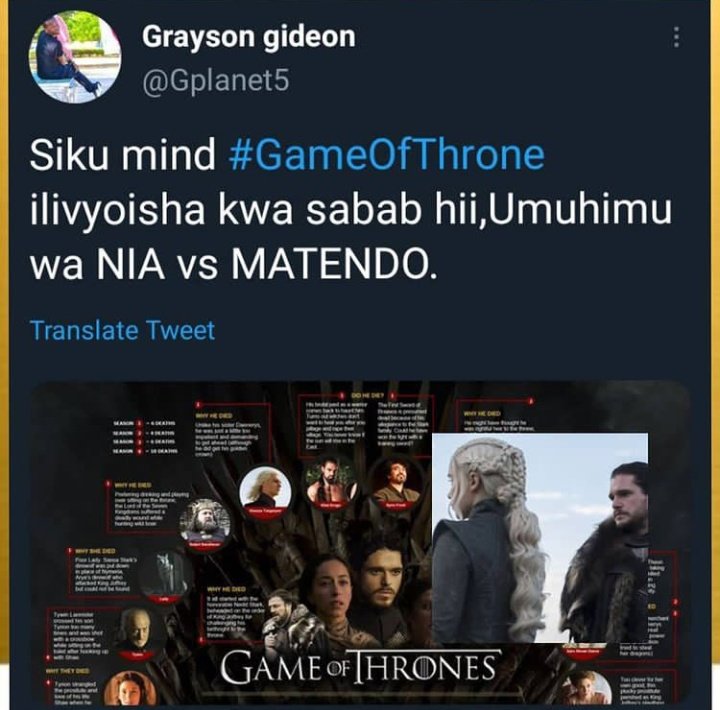720x710 pixels.
Task: Tap the dark-haired woman at the poster's center
Action: [x=327, y=597]
